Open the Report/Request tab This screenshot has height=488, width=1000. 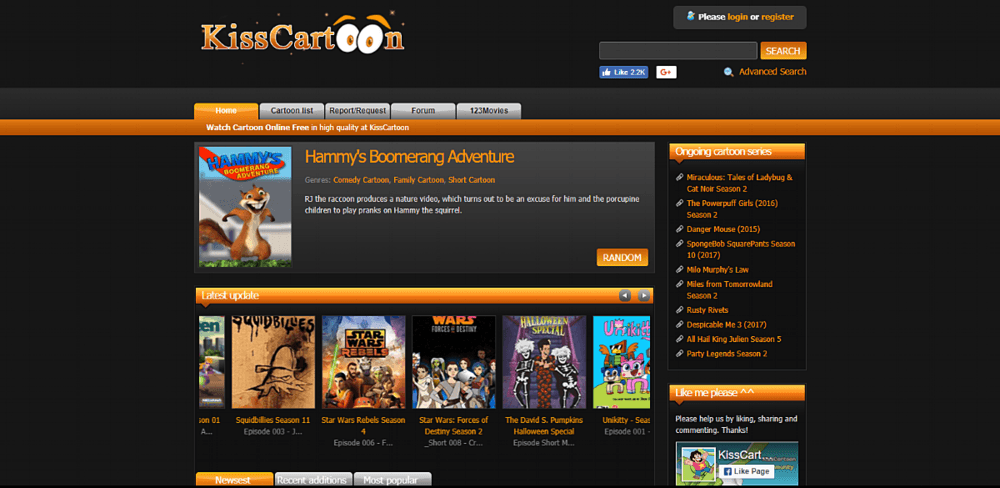tap(358, 111)
